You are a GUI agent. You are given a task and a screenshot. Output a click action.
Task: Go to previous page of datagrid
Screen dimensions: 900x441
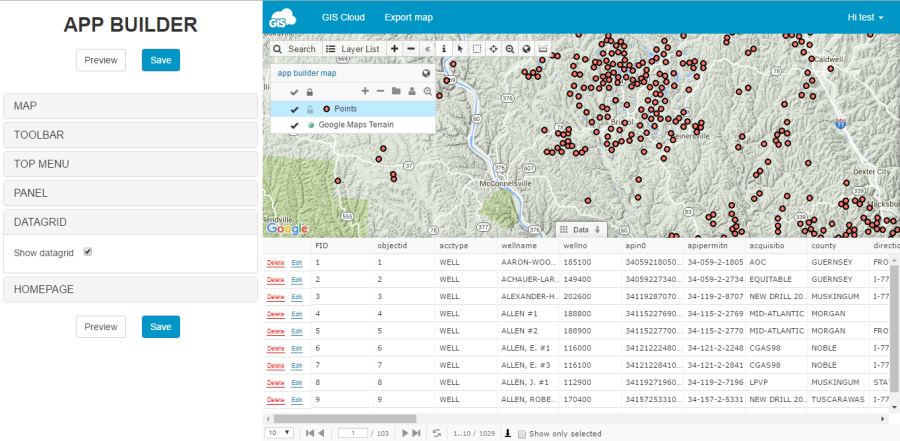pos(321,434)
